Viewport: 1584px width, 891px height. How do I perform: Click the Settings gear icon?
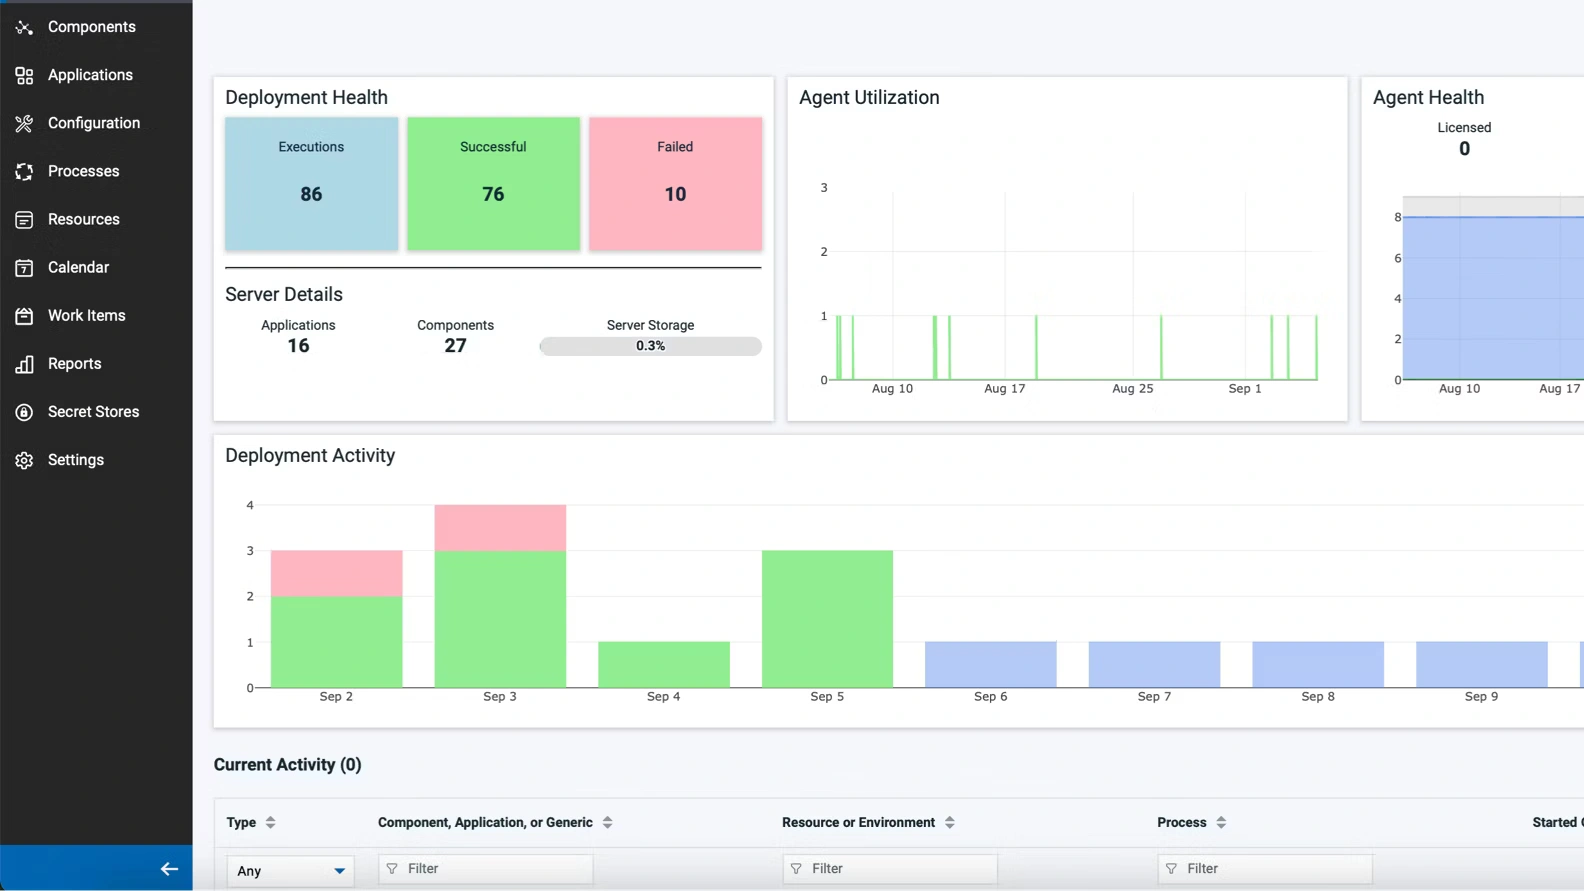coord(24,460)
